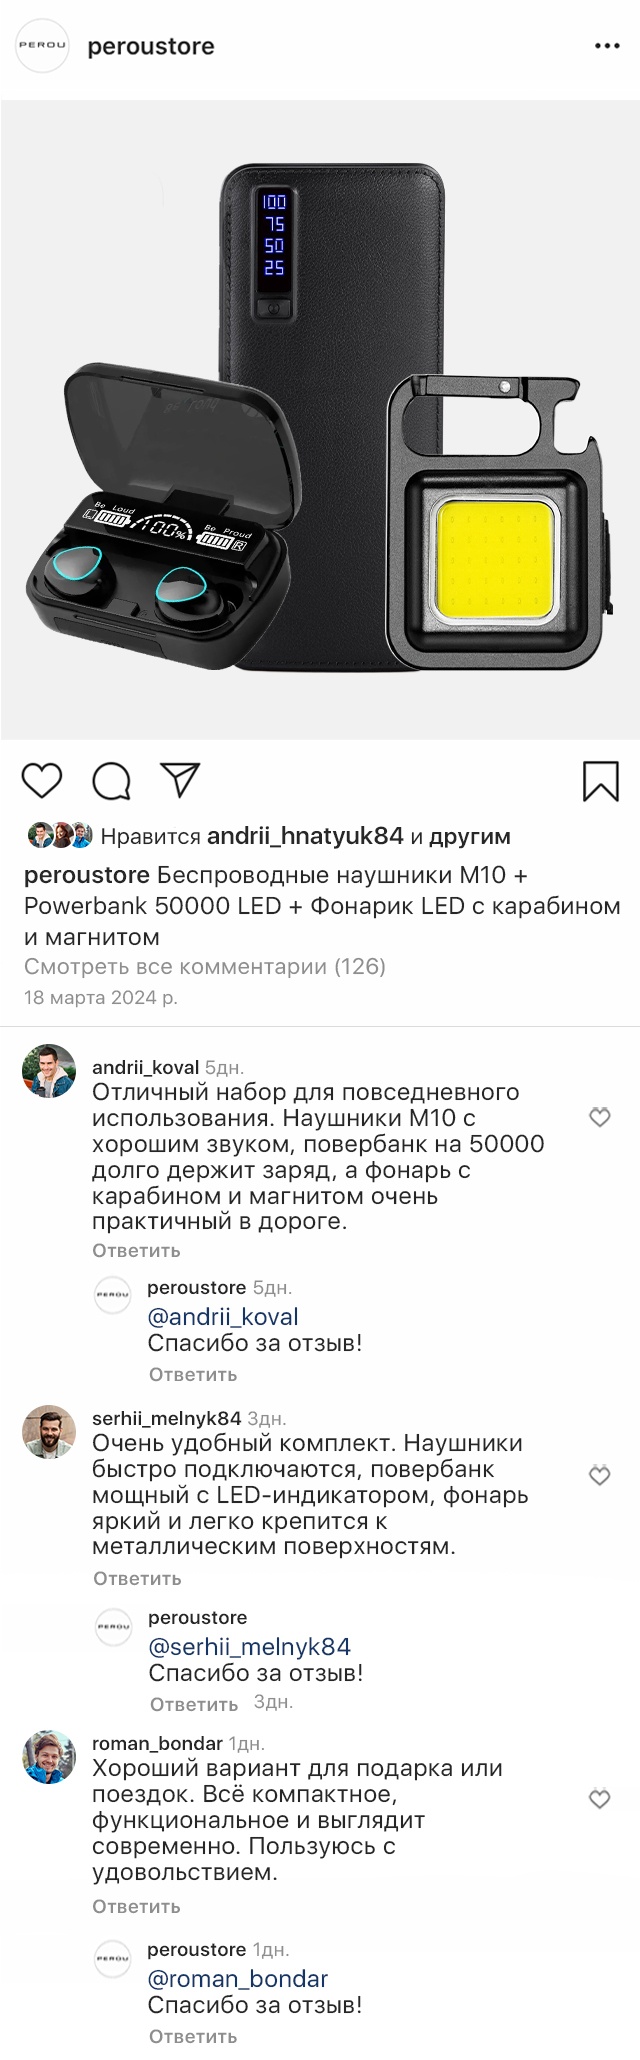Open comments with the speech bubble icon
The width and height of the screenshot is (640, 2060).
pyautogui.click(x=111, y=781)
